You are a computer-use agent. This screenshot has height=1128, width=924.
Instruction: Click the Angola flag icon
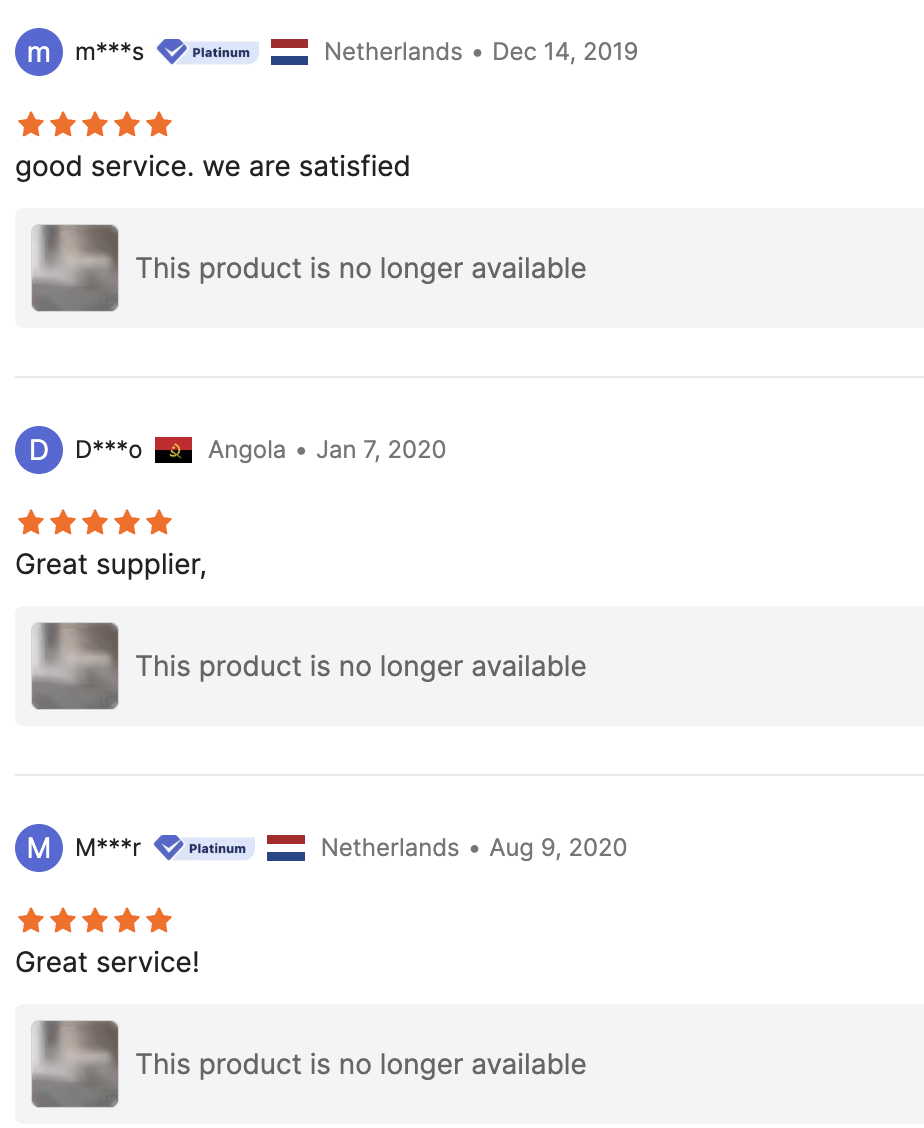pos(174,450)
